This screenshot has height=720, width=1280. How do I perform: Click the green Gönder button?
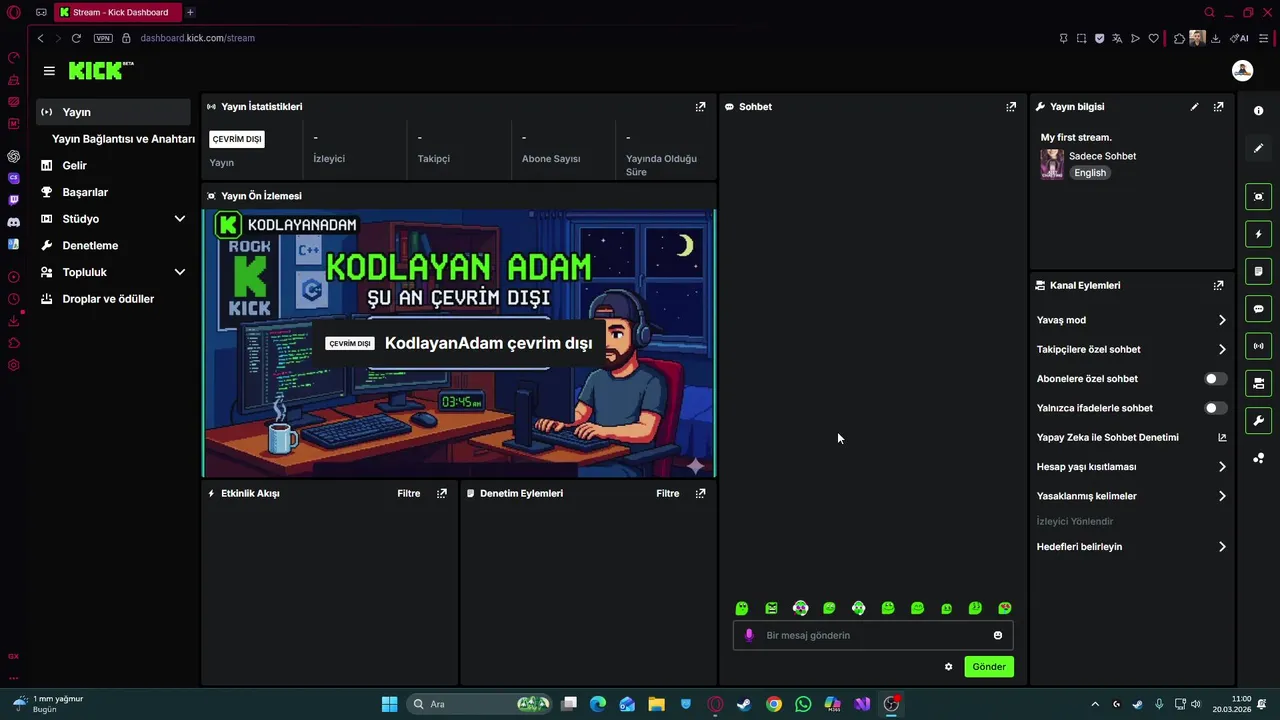pyautogui.click(x=989, y=667)
